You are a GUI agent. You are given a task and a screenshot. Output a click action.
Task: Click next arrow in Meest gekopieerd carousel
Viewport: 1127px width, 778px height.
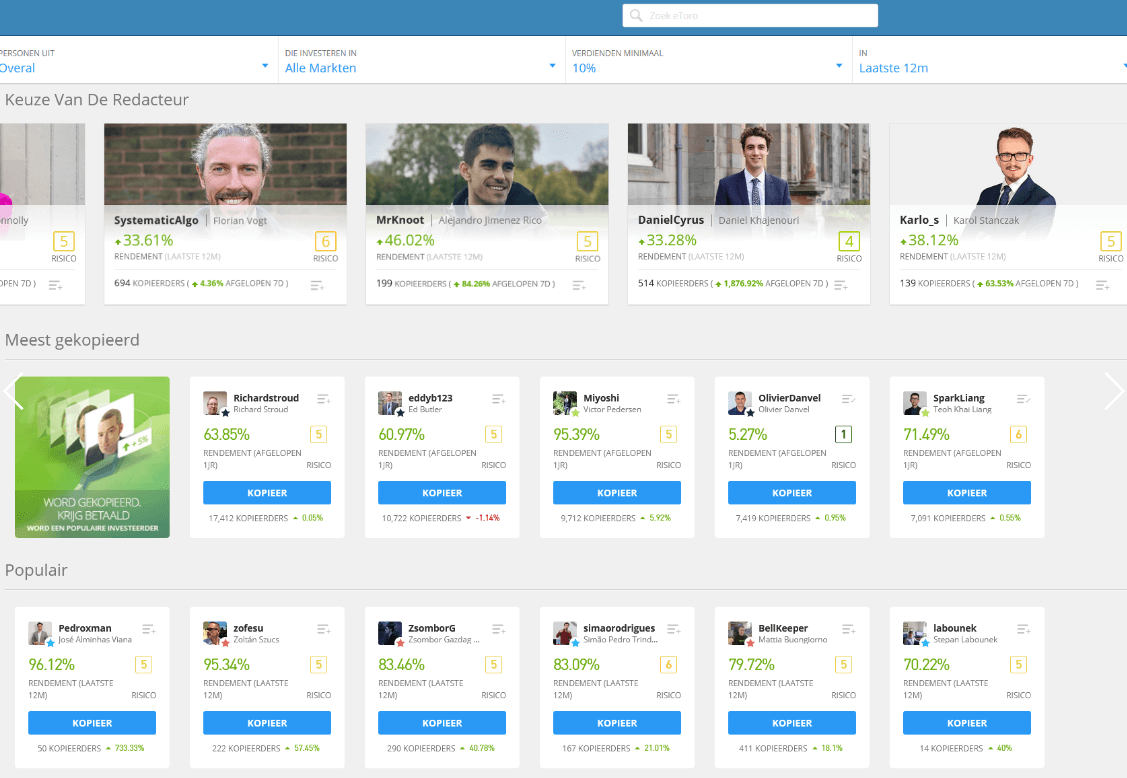tap(1113, 391)
